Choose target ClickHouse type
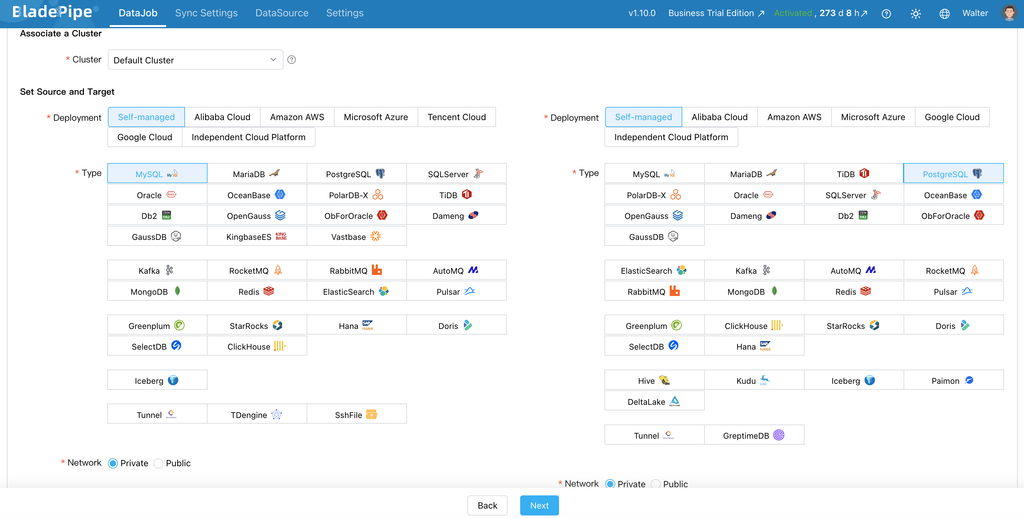The height and width of the screenshot is (518, 1024). tap(754, 325)
